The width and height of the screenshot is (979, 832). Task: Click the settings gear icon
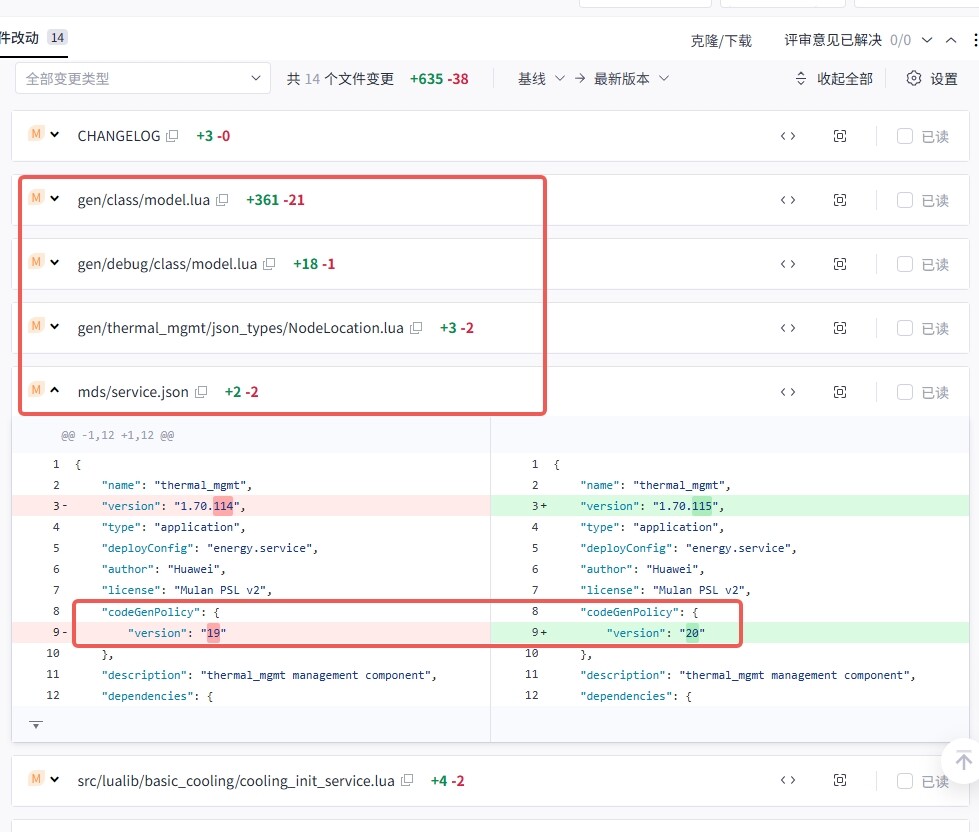[x=913, y=78]
